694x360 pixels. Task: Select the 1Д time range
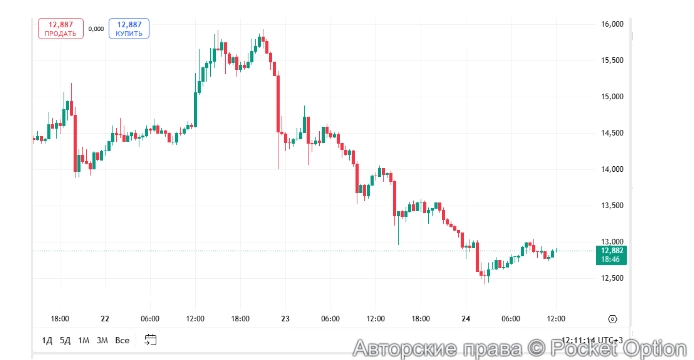point(46,340)
